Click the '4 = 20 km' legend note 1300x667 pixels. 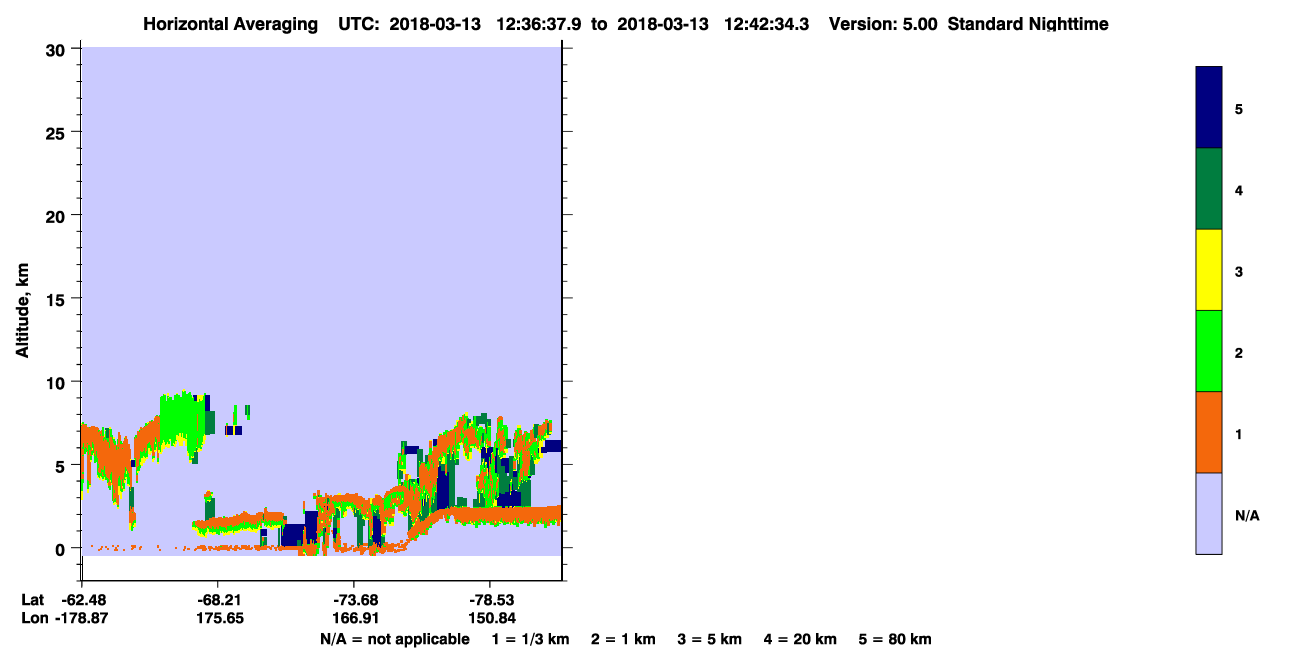(x=801, y=639)
